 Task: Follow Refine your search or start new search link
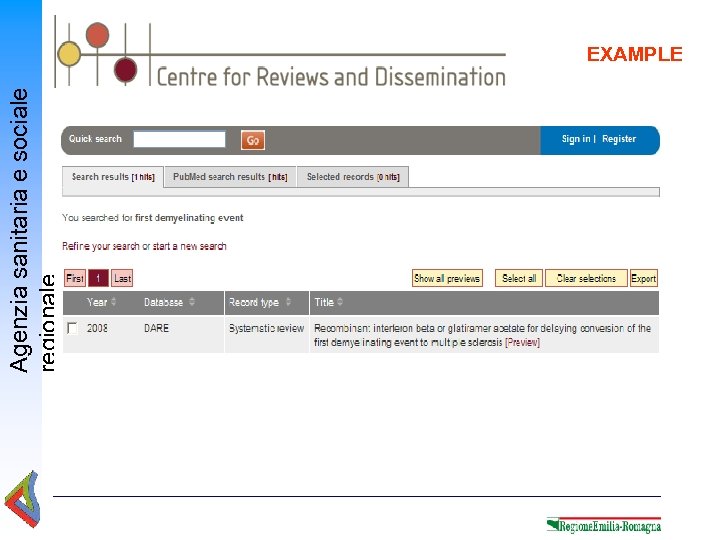point(144,246)
